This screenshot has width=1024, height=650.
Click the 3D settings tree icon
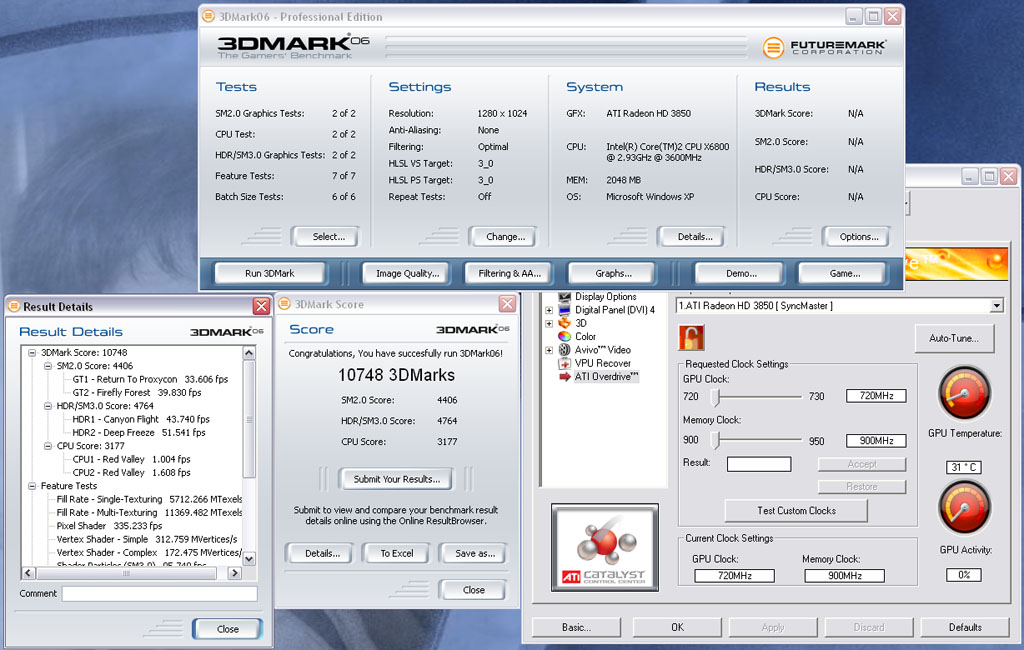click(564, 323)
